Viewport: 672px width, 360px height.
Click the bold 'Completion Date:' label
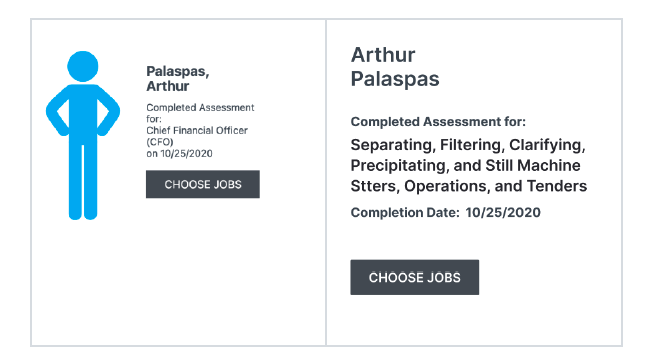click(x=405, y=213)
